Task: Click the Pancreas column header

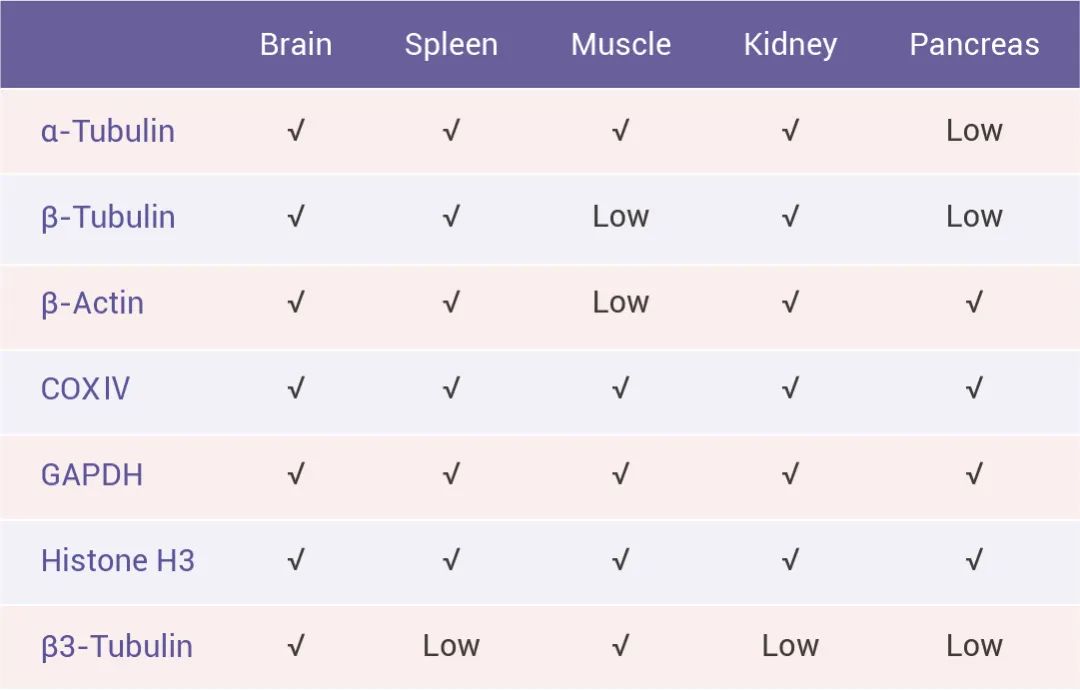Action: pyautogui.click(x=974, y=45)
